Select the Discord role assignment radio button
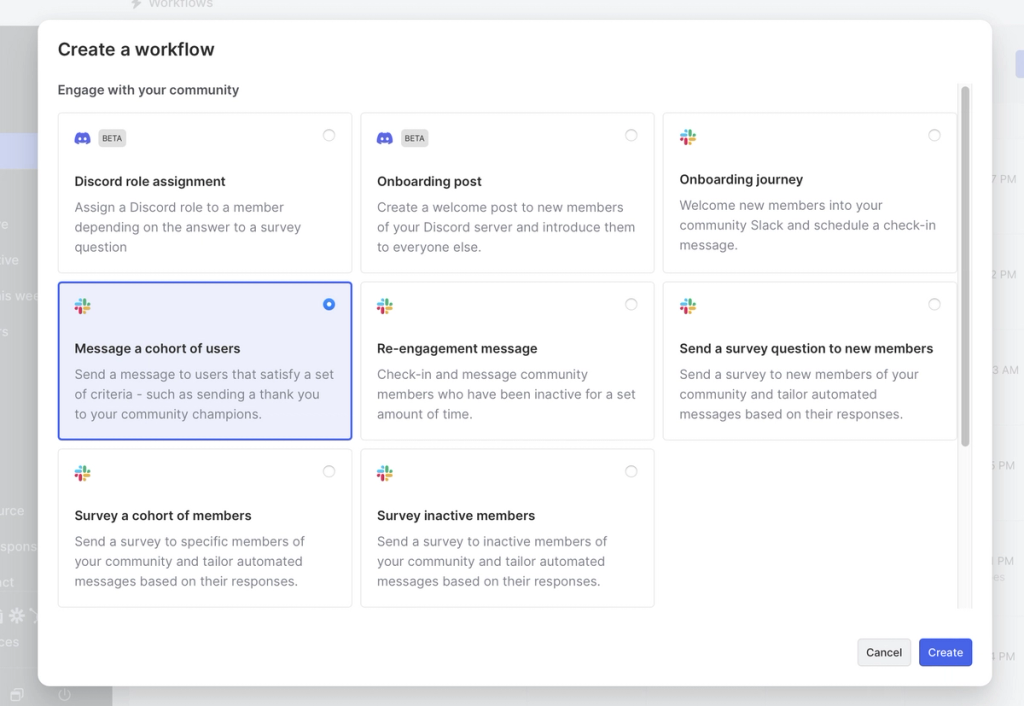Image resolution: width=1024 pixels, height=706 pixels. (x=329, y=135)
